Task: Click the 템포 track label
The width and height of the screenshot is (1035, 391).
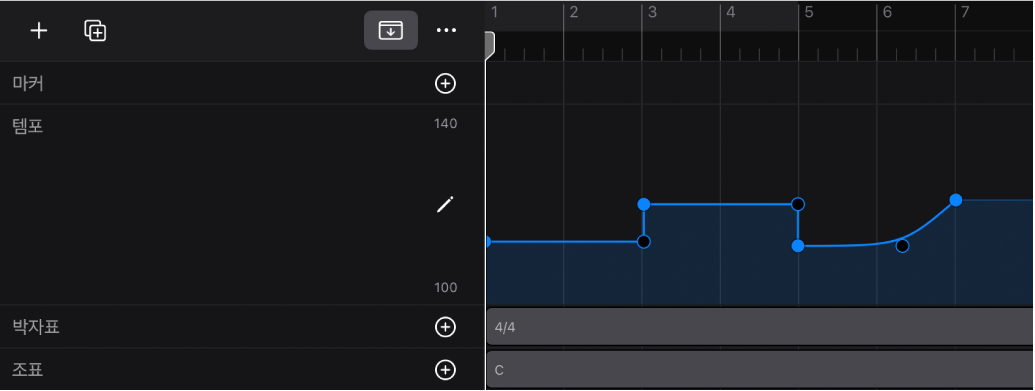Action: 28,125
